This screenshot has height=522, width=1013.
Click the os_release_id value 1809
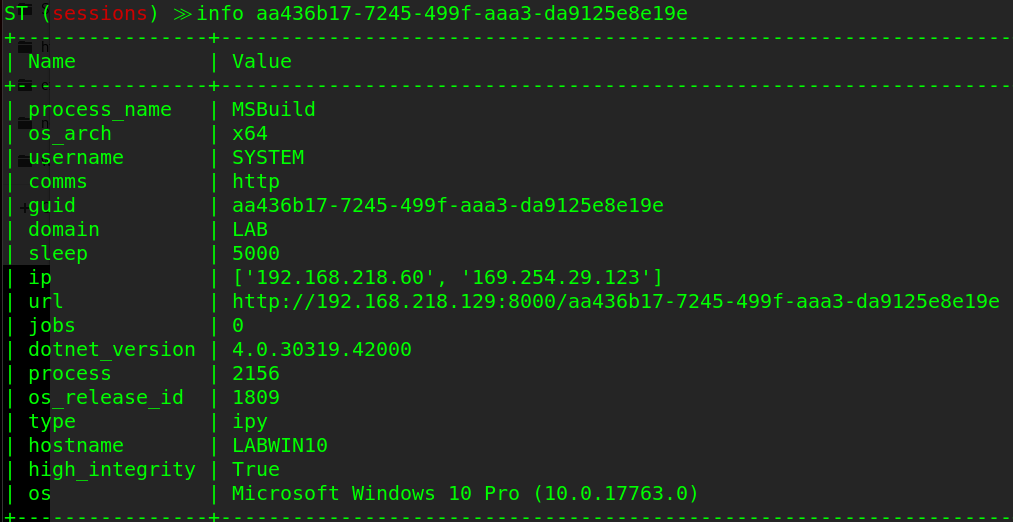tap(255, 397)
